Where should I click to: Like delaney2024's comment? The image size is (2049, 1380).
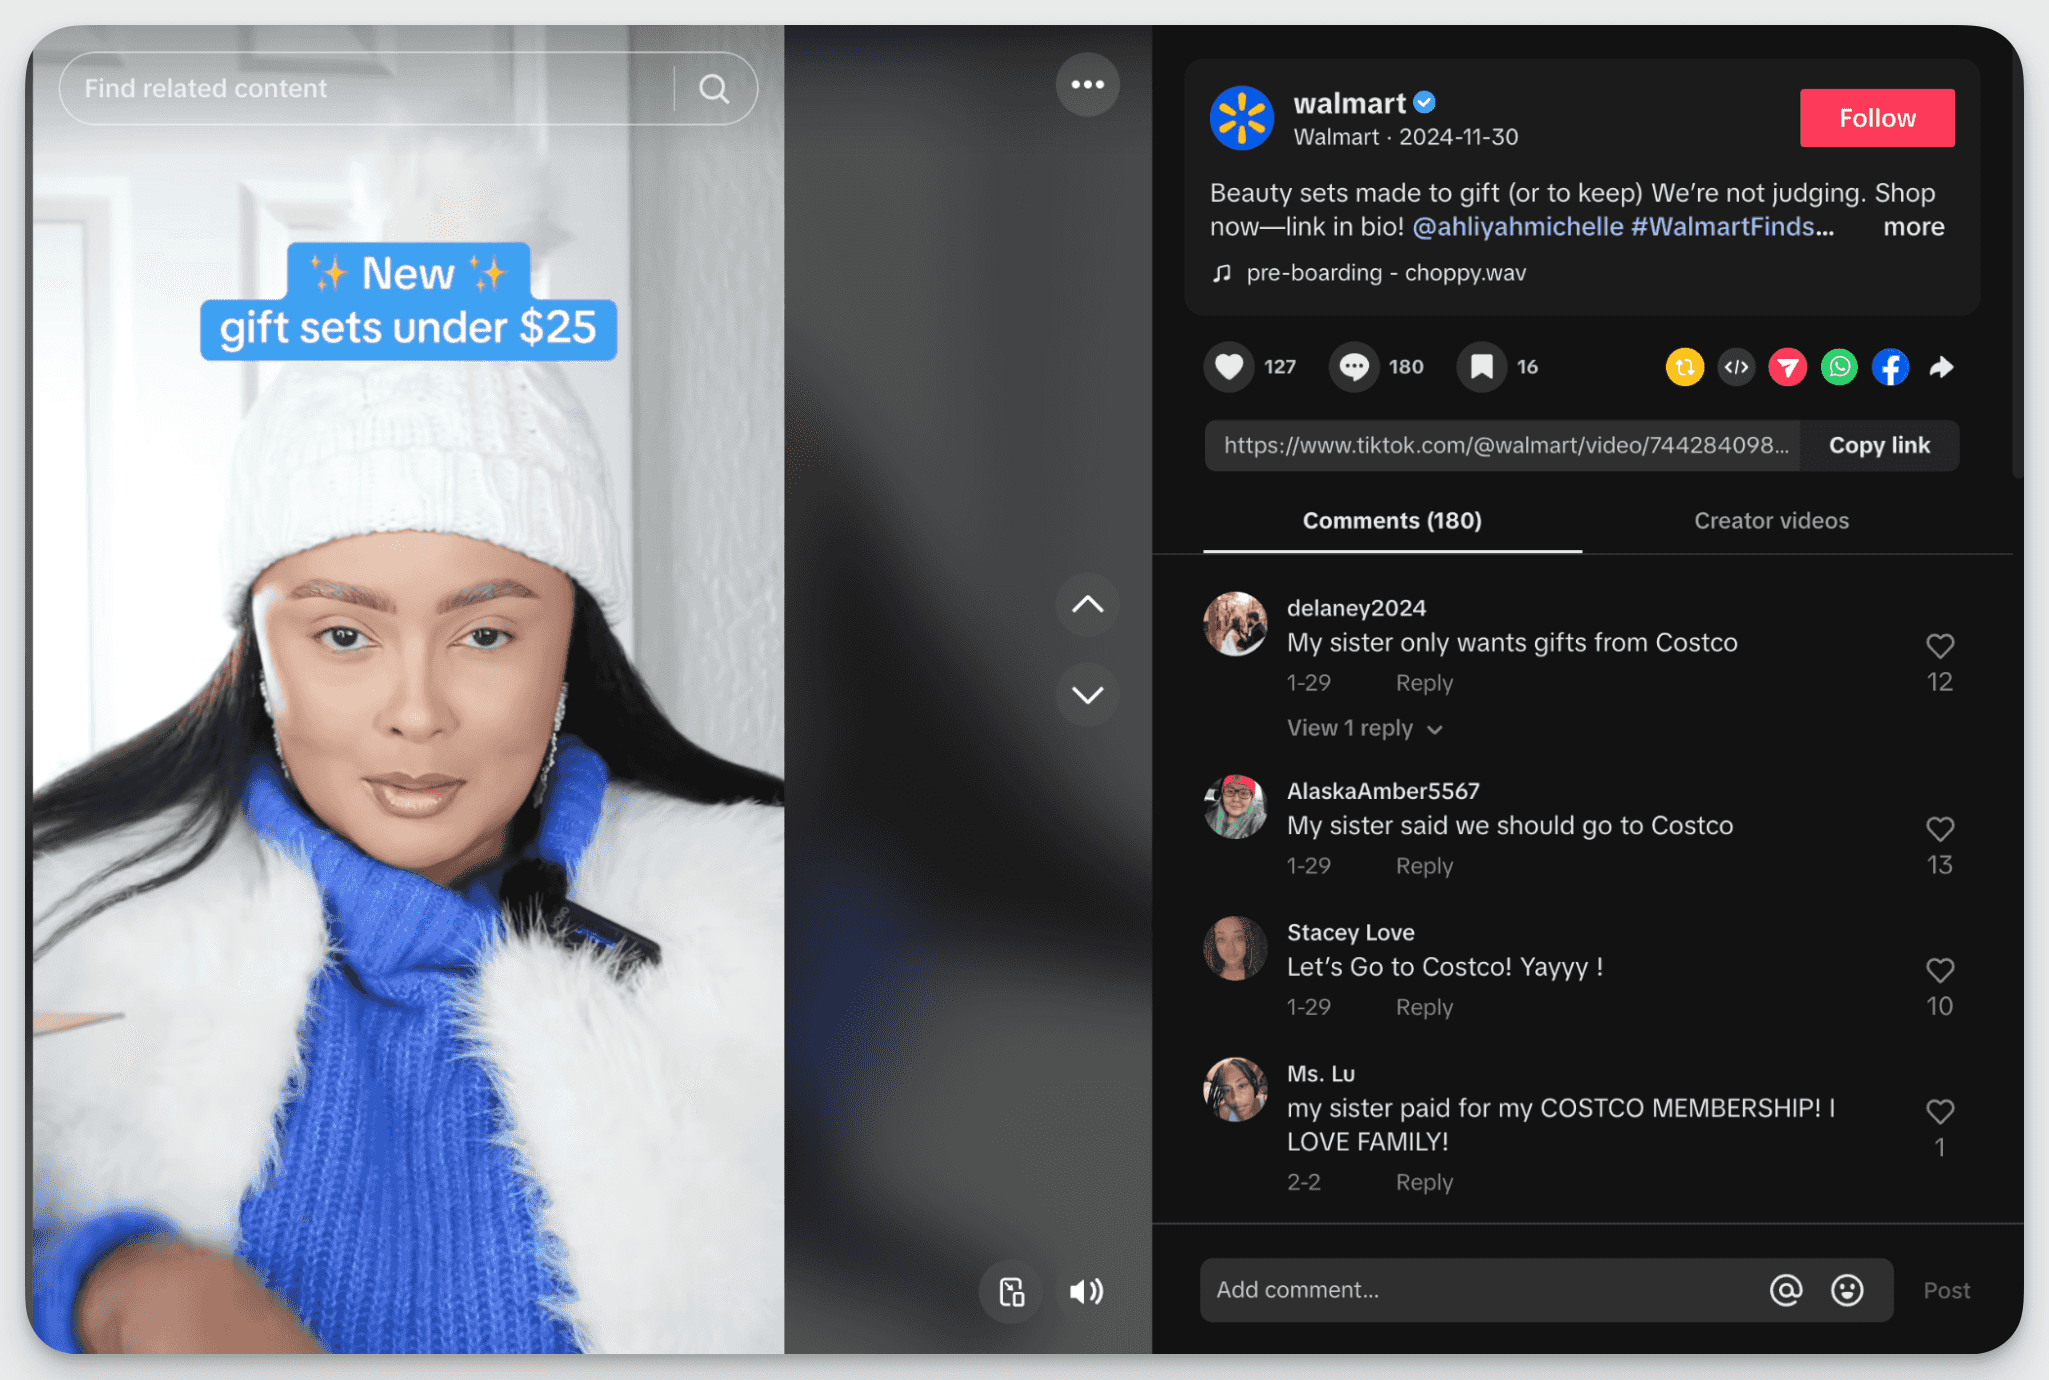point(1940,646)
